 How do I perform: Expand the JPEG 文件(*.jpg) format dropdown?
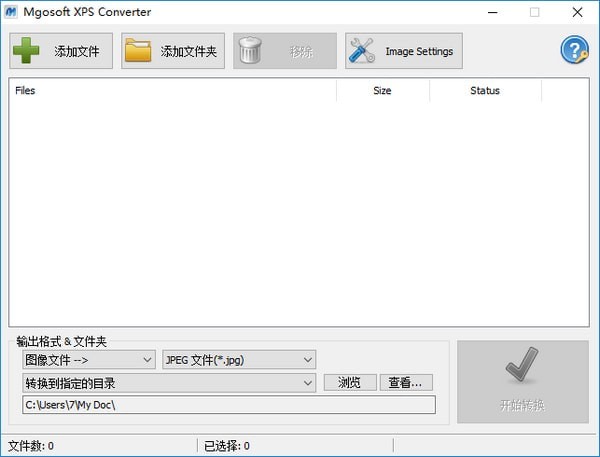(x=239, y=360)
